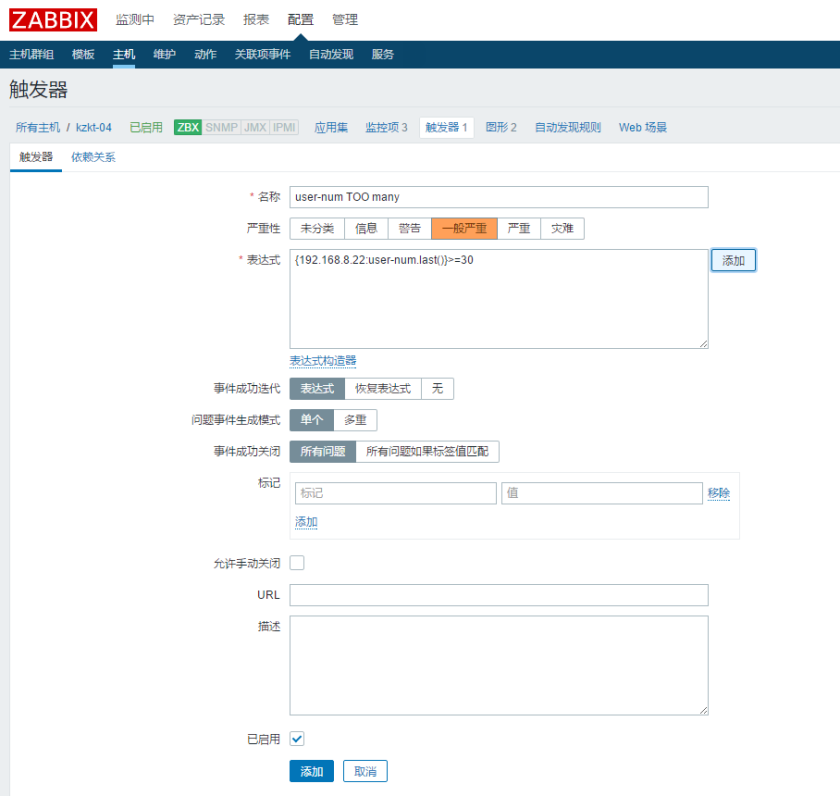This screenshot has width=840, height=796.
Task: Set severity to 信息
Action: pyautogui.click(x=366, y=229)
